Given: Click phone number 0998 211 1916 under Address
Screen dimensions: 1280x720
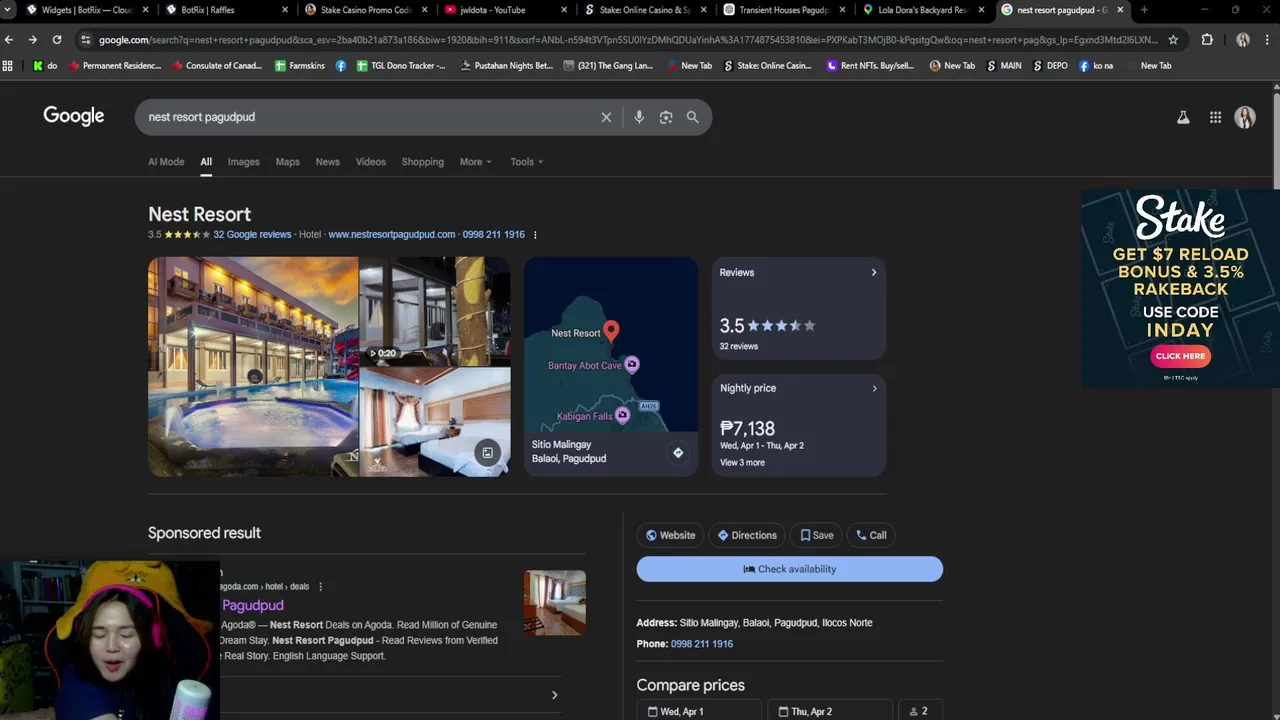Looking at the screenshot, I should coord(702,644).
